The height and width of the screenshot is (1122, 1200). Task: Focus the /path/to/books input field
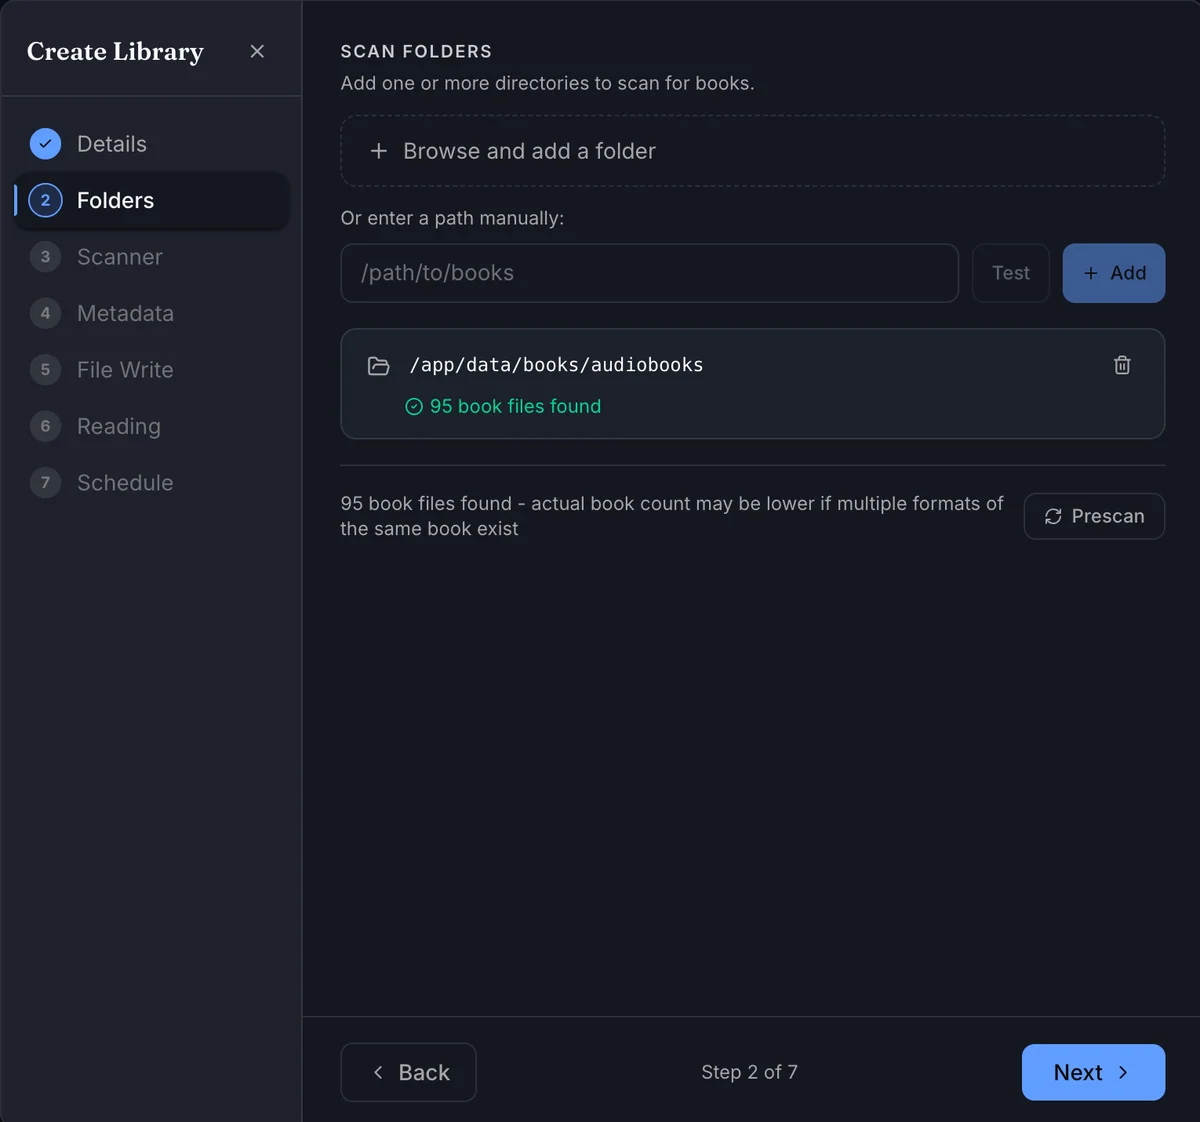tap(650, 273)
